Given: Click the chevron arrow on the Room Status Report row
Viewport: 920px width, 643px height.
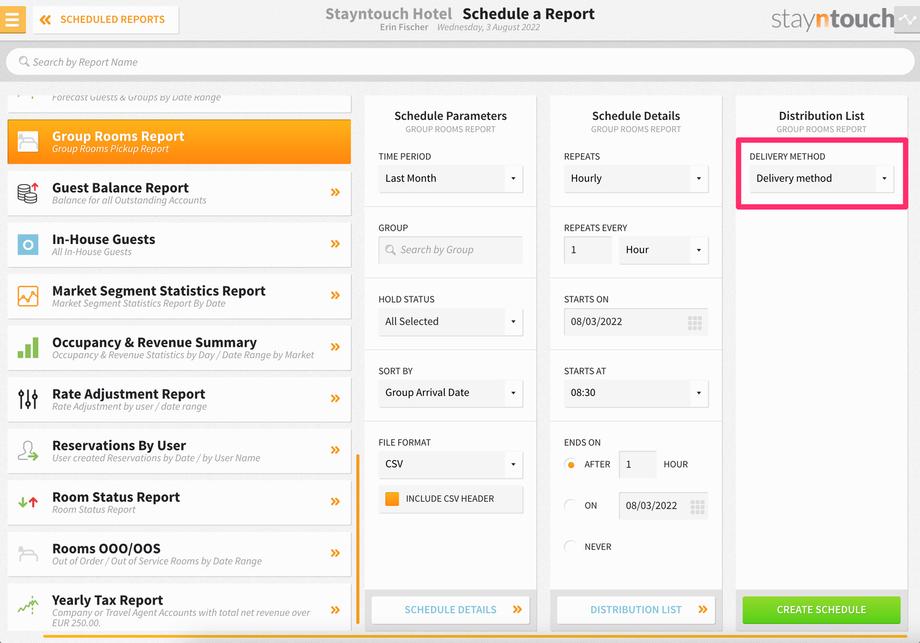Looking at the screenshot, I should click(335, 502).
